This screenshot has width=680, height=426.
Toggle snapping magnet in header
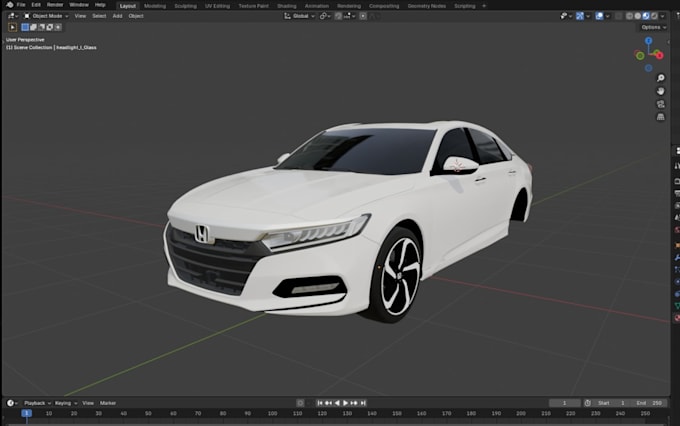tap(338, 16)
